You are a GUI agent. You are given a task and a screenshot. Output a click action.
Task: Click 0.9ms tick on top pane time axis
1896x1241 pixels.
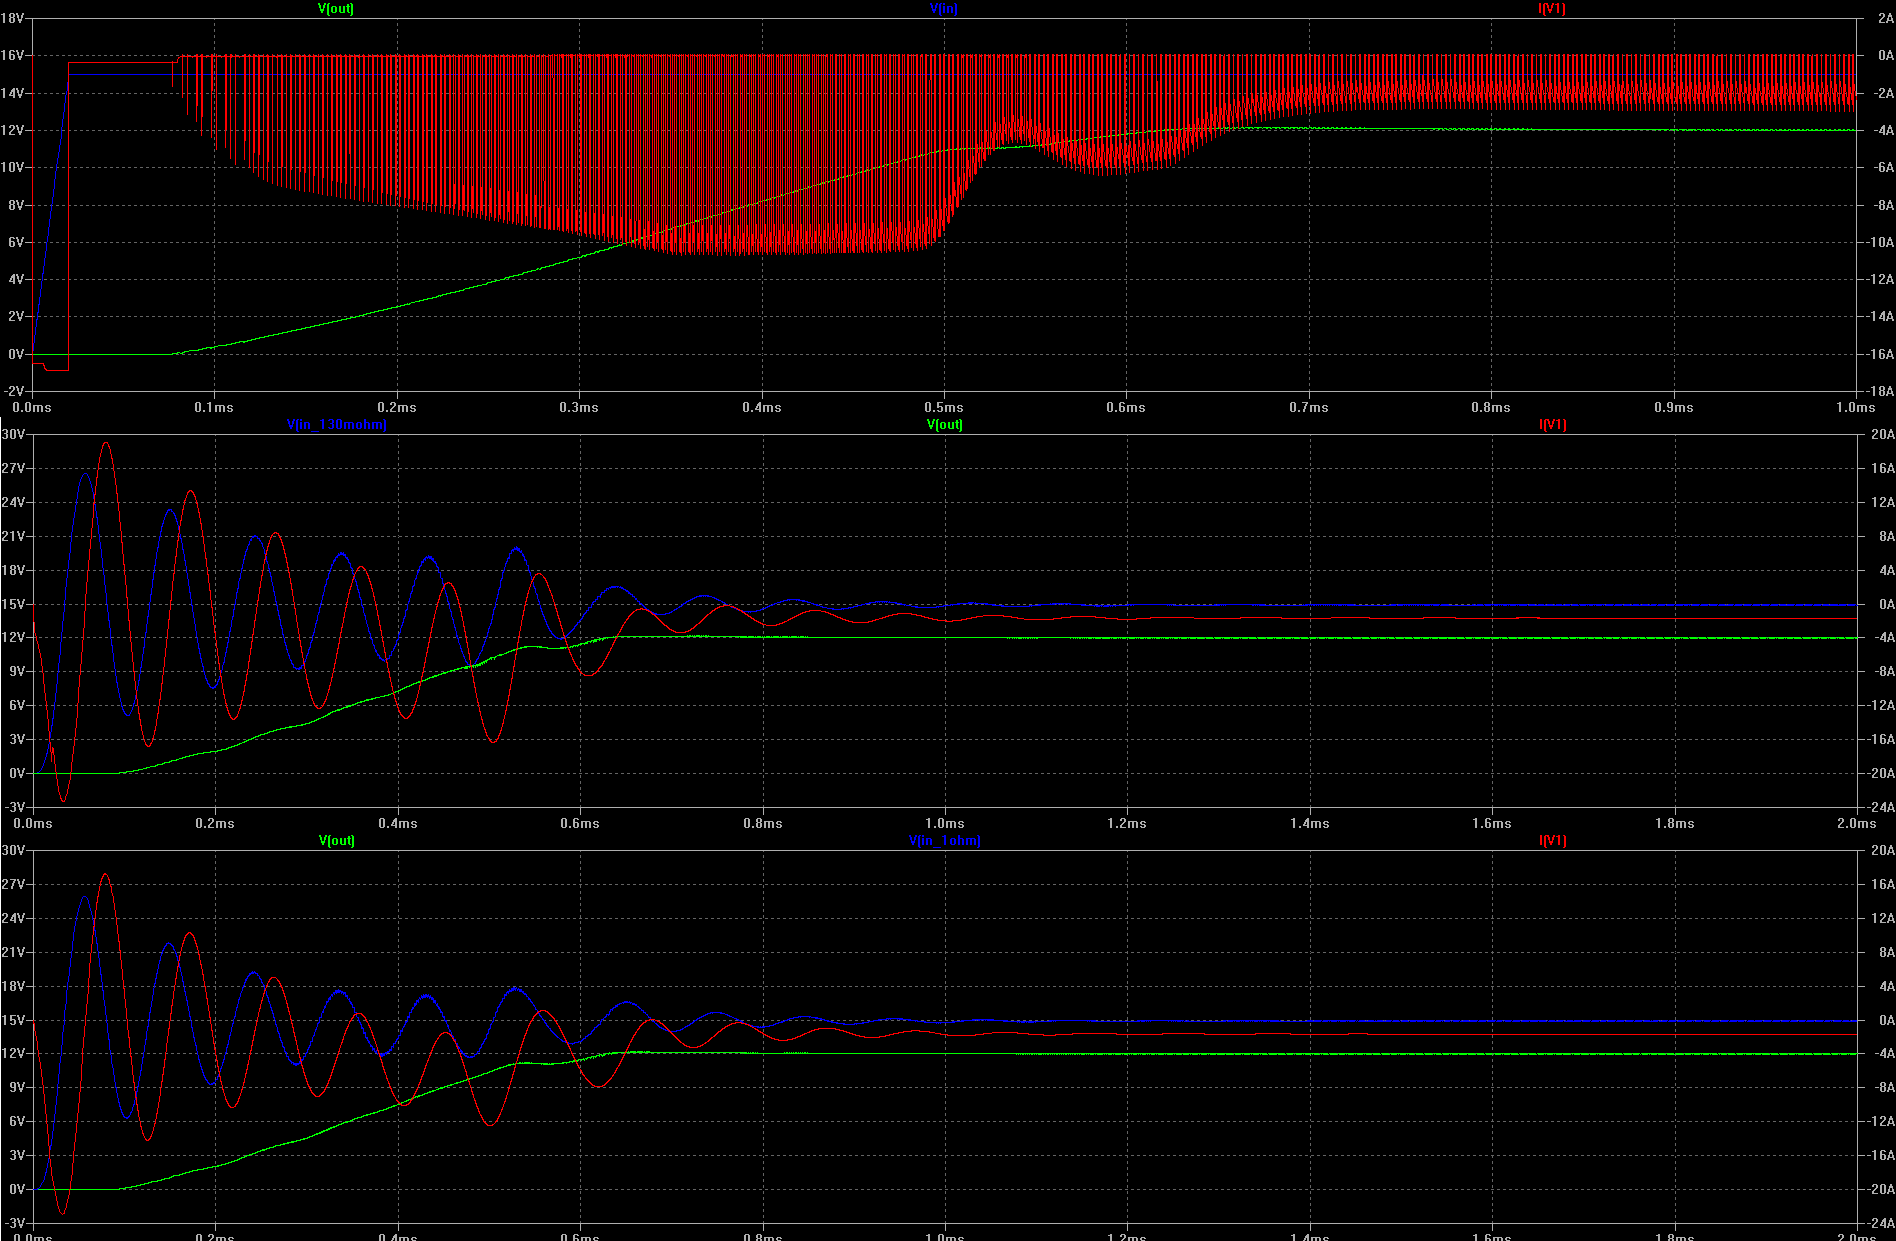click(1673, 408)
